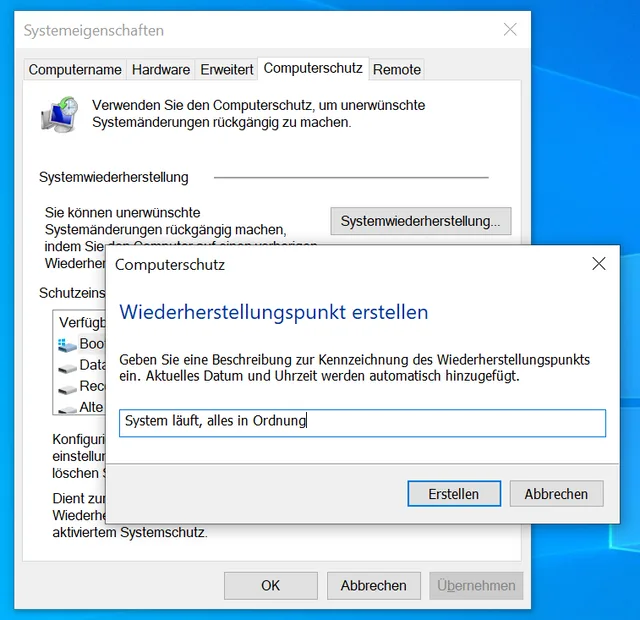This screenshot has width=640, height=620.
Task: Close the Computerschutz dialog
Action: [x=599, y=264]
